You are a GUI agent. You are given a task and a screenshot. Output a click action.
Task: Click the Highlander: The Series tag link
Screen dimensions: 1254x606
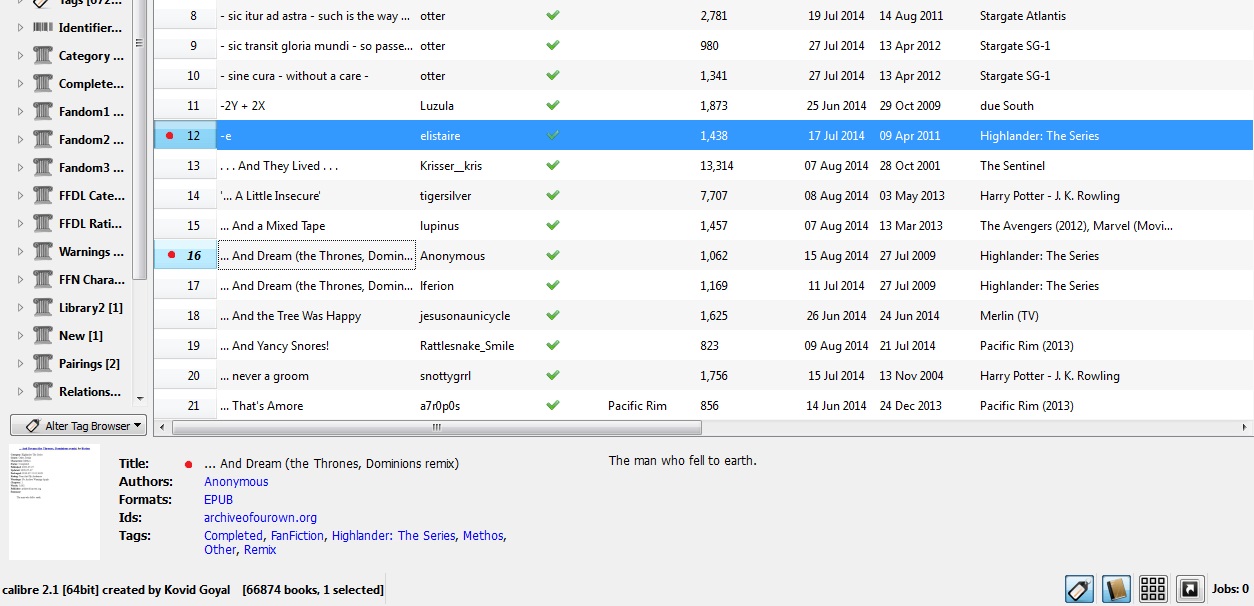pos(393,536)
